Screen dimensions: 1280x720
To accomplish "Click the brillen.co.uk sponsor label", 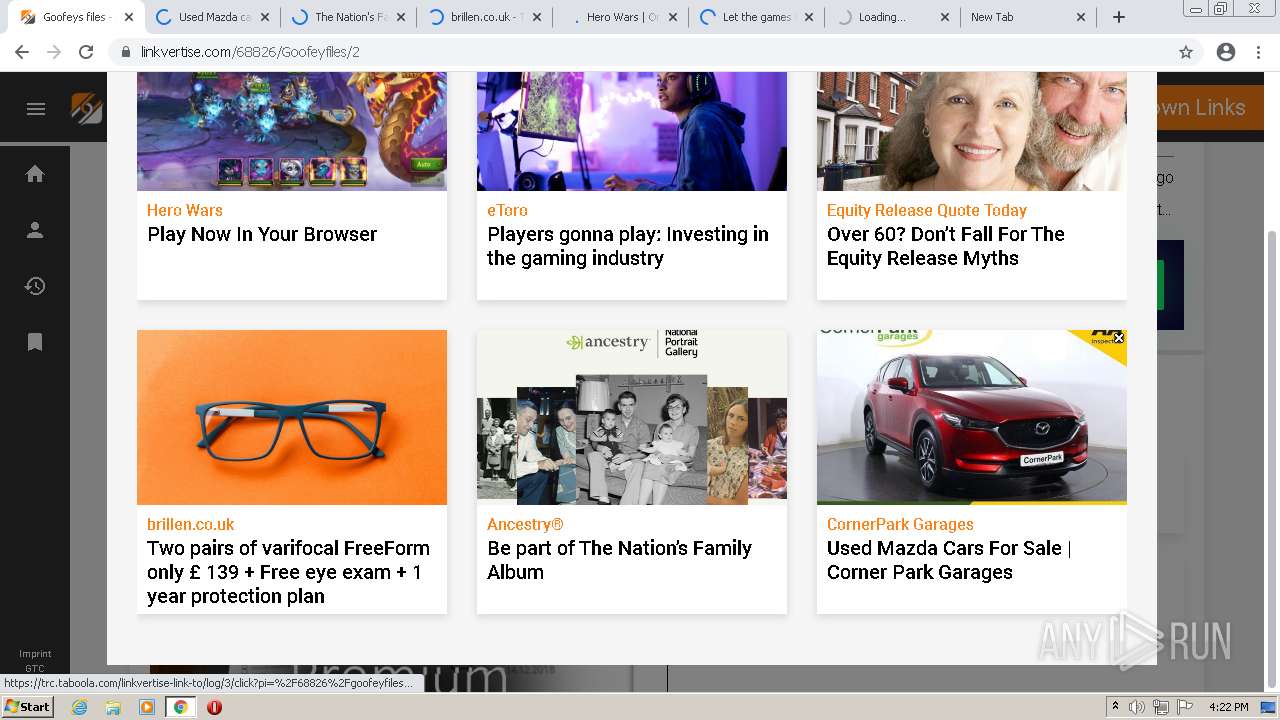I will tap(191, 524).
